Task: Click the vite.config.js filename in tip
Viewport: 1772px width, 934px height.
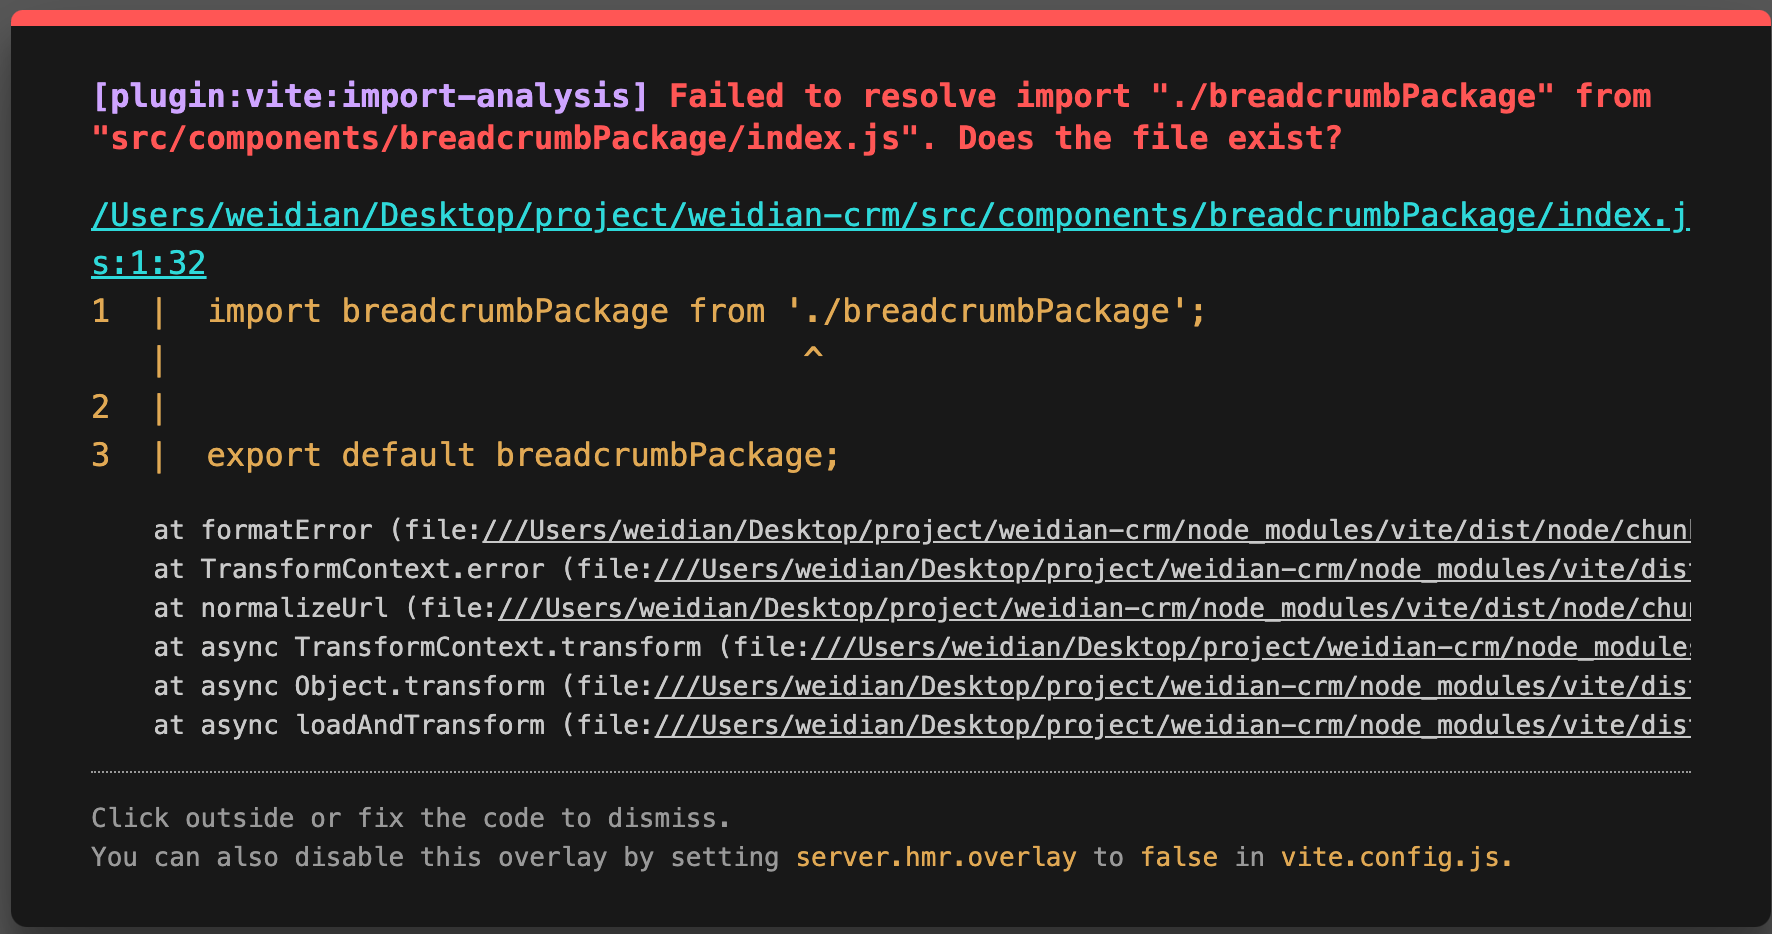Action: pos(1396,858)
